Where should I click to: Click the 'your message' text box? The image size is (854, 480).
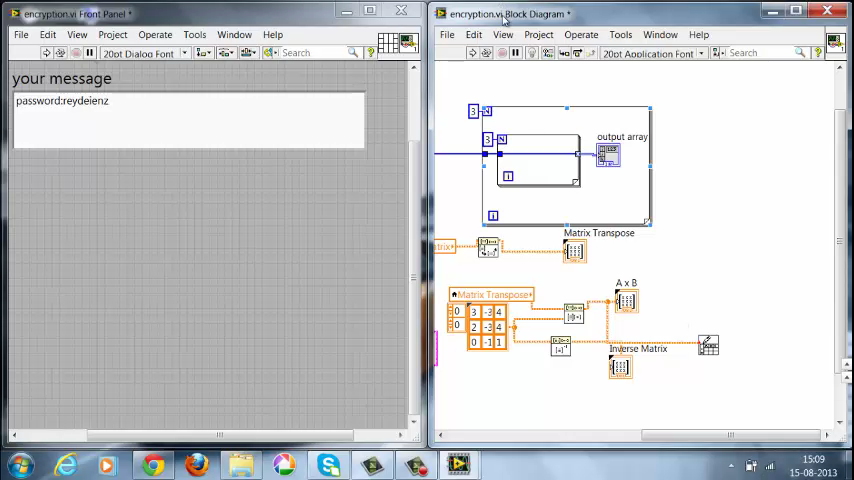(x=189, y=119)
